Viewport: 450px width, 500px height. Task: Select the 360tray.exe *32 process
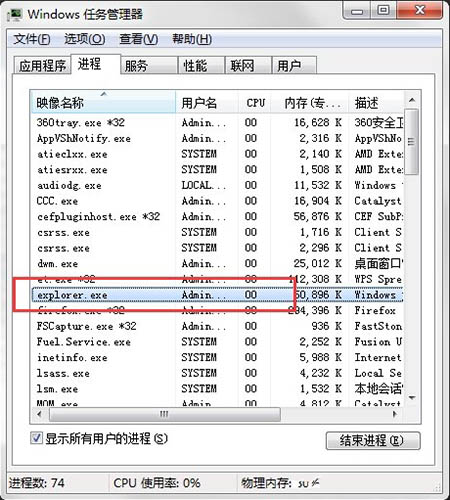tap(217, 123)
